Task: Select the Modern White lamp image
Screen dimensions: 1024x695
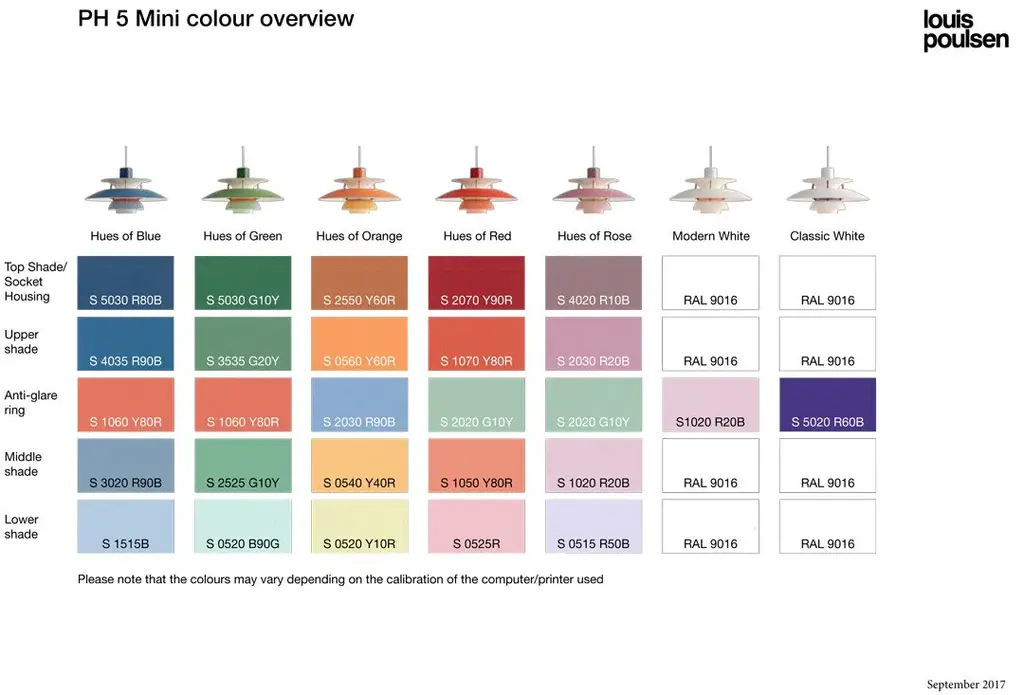Action: pyautogui.click(x=711, y=186)
